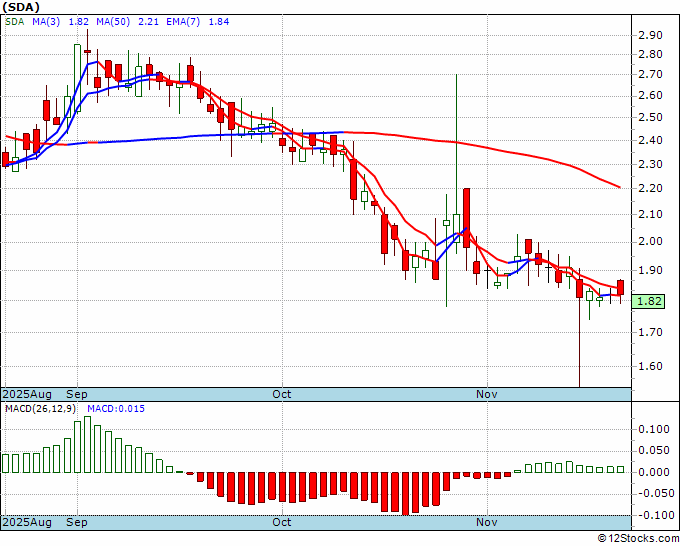Select the SDA legend label
680x546 pixels.
[15, 22]
